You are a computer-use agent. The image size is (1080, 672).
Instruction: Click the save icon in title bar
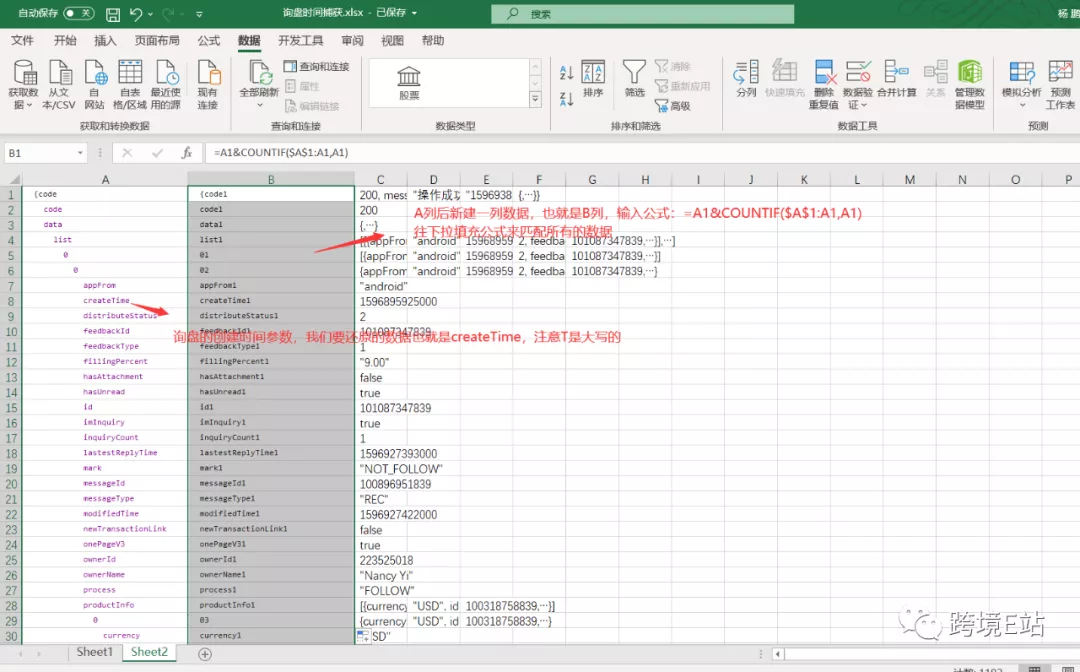click(x=113, y=13)
